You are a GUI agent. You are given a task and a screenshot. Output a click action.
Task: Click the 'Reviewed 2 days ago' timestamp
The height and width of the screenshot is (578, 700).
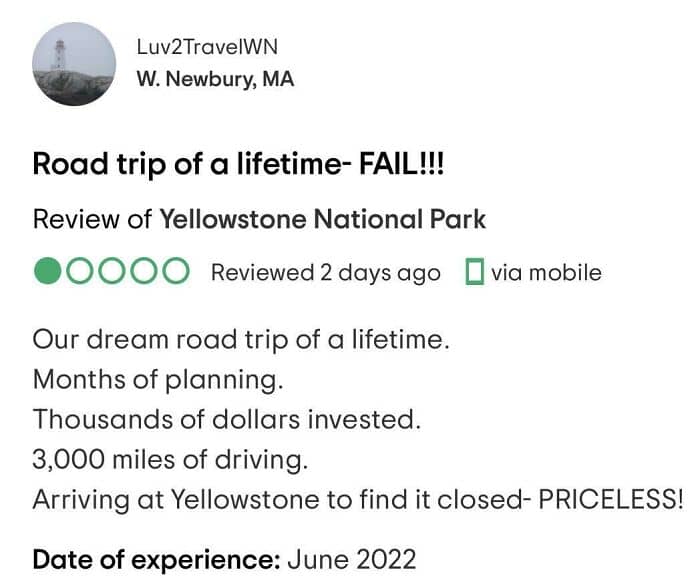click(325, 272)
